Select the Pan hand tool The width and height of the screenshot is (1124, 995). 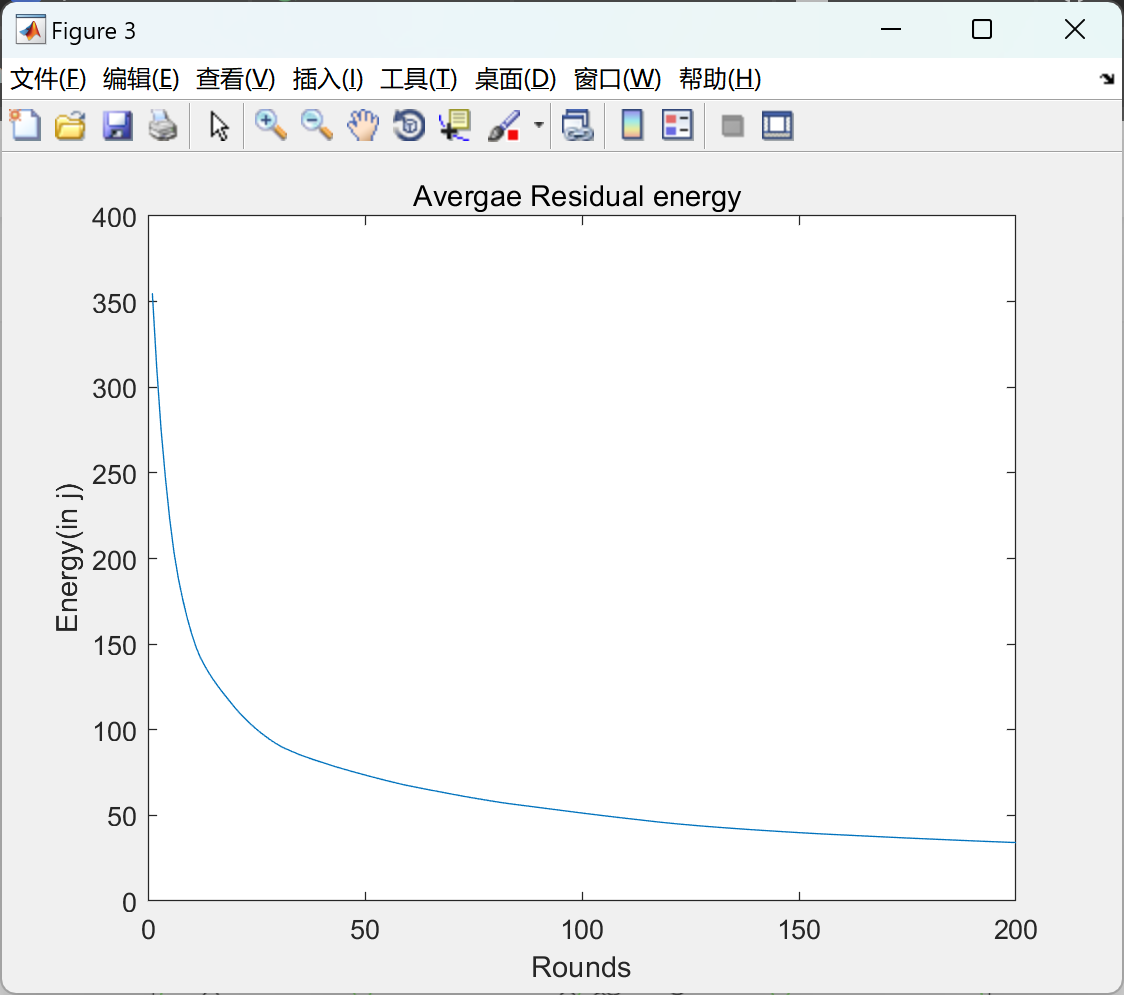[x=363, y=125]
